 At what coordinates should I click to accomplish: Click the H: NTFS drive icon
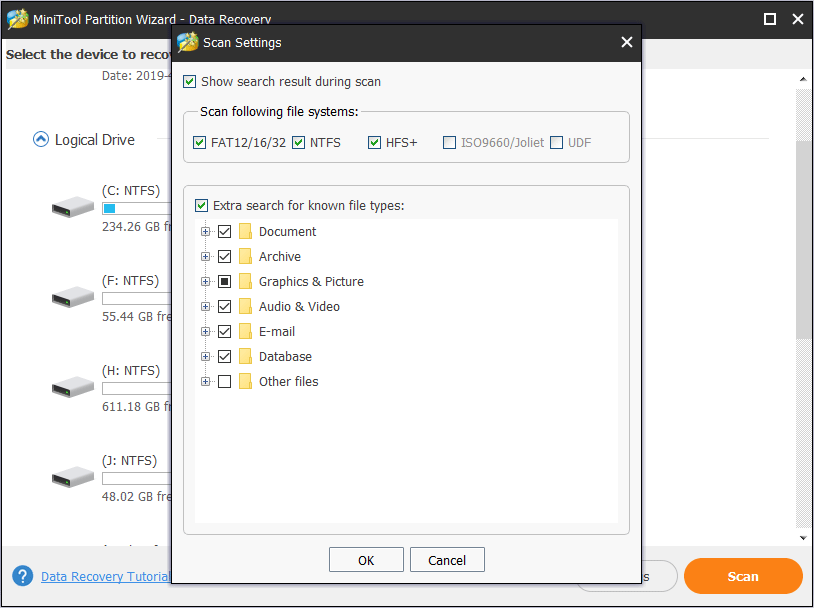coord(73,387)
